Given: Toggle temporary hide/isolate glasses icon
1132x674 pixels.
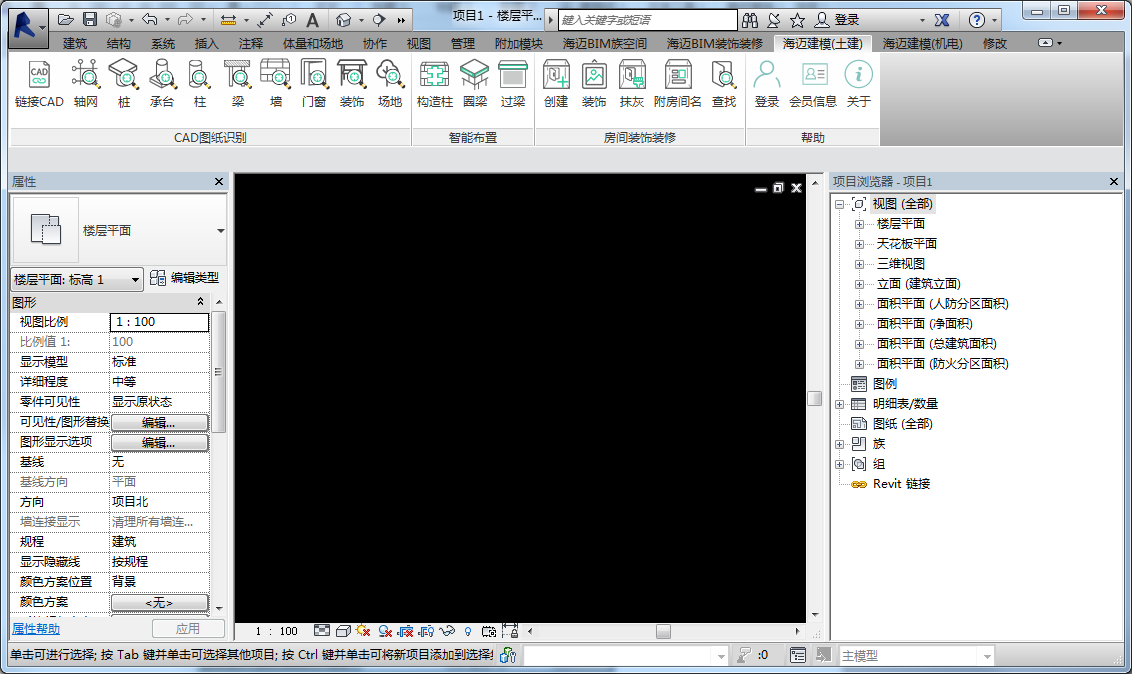Looking at the screenshot, I should [x=448, y=631].
